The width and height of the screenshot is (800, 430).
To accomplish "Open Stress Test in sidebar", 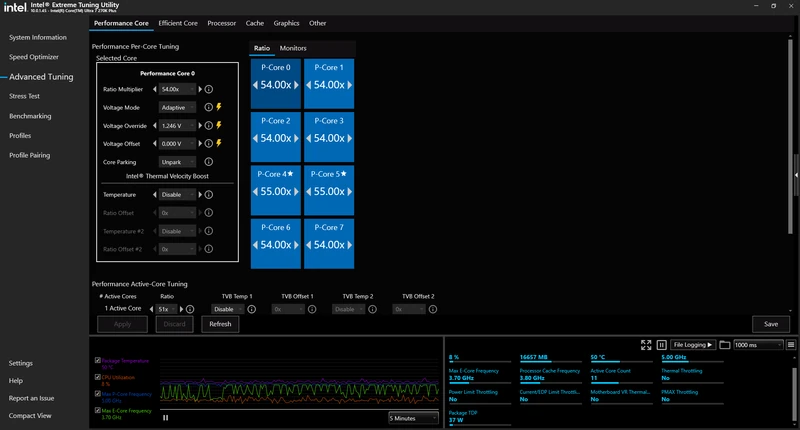I will [24, 96].
